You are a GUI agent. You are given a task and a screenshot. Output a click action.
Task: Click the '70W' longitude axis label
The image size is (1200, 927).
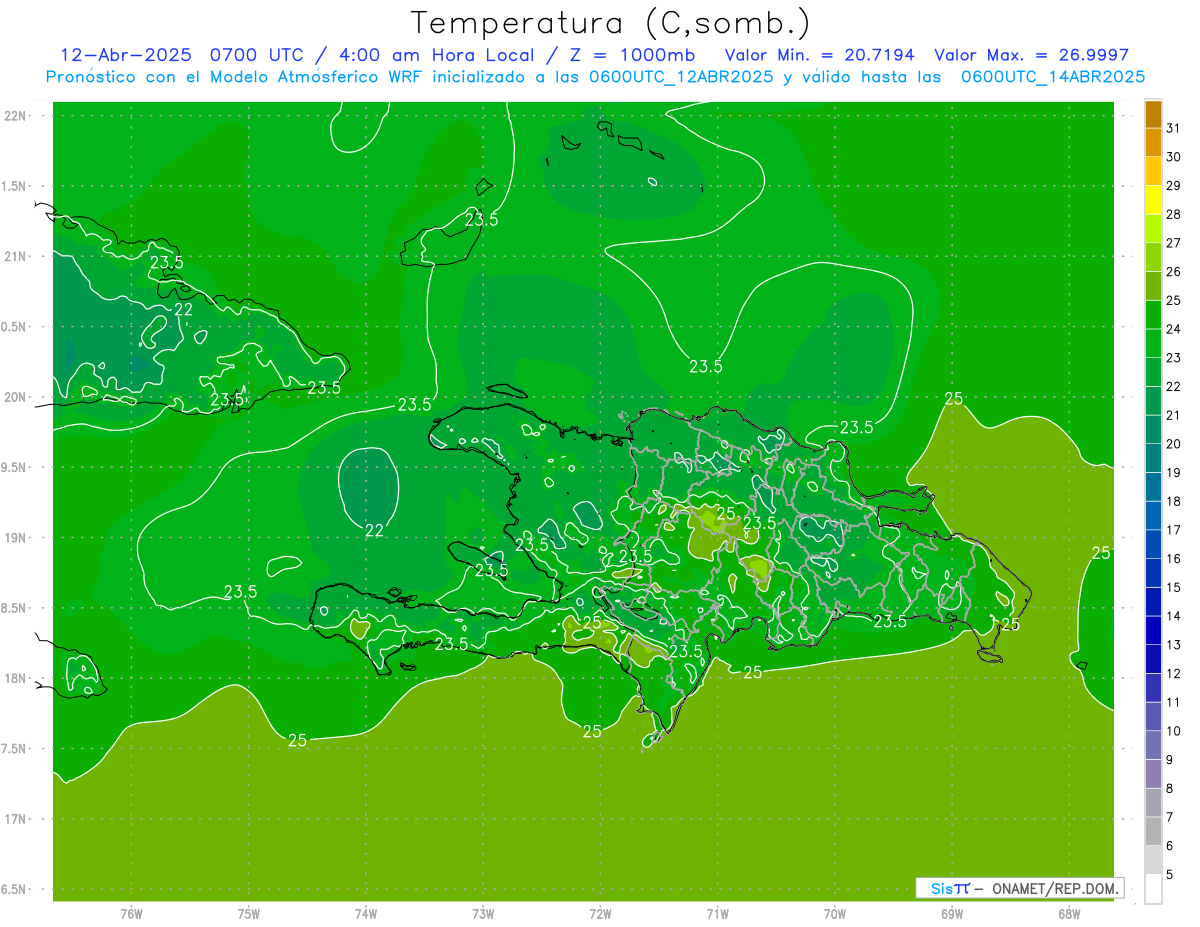[x=835, y=914]
